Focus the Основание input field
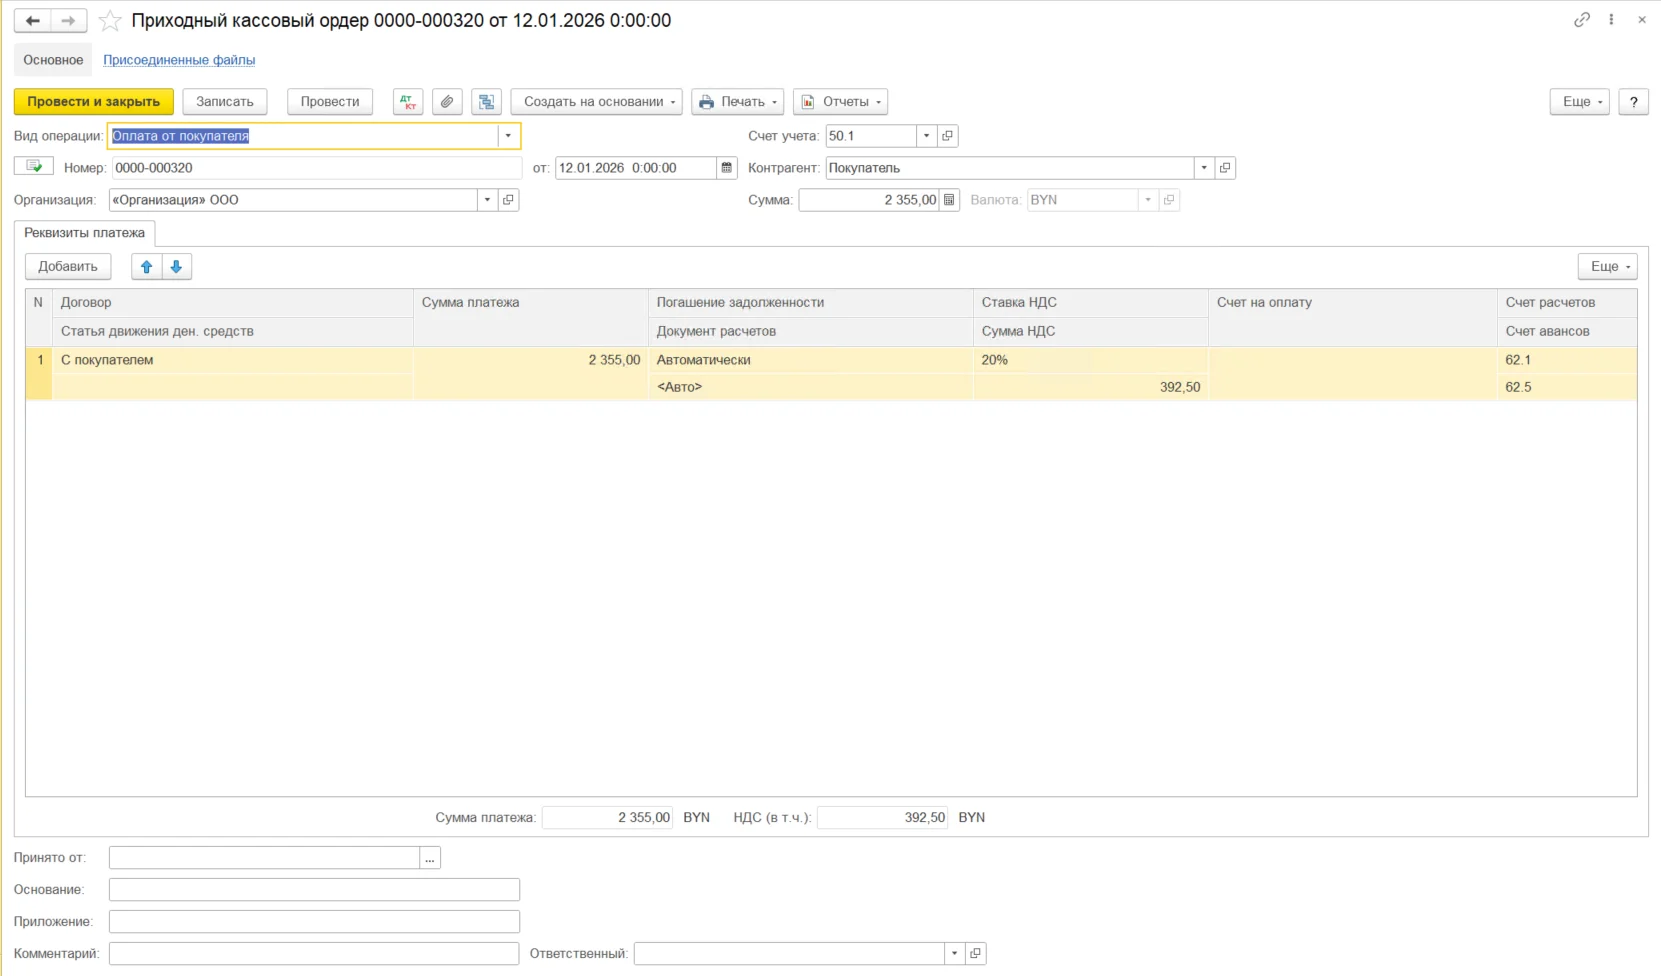The height and width of the screenshot is (976, 1661). click(x=314, y=890)
